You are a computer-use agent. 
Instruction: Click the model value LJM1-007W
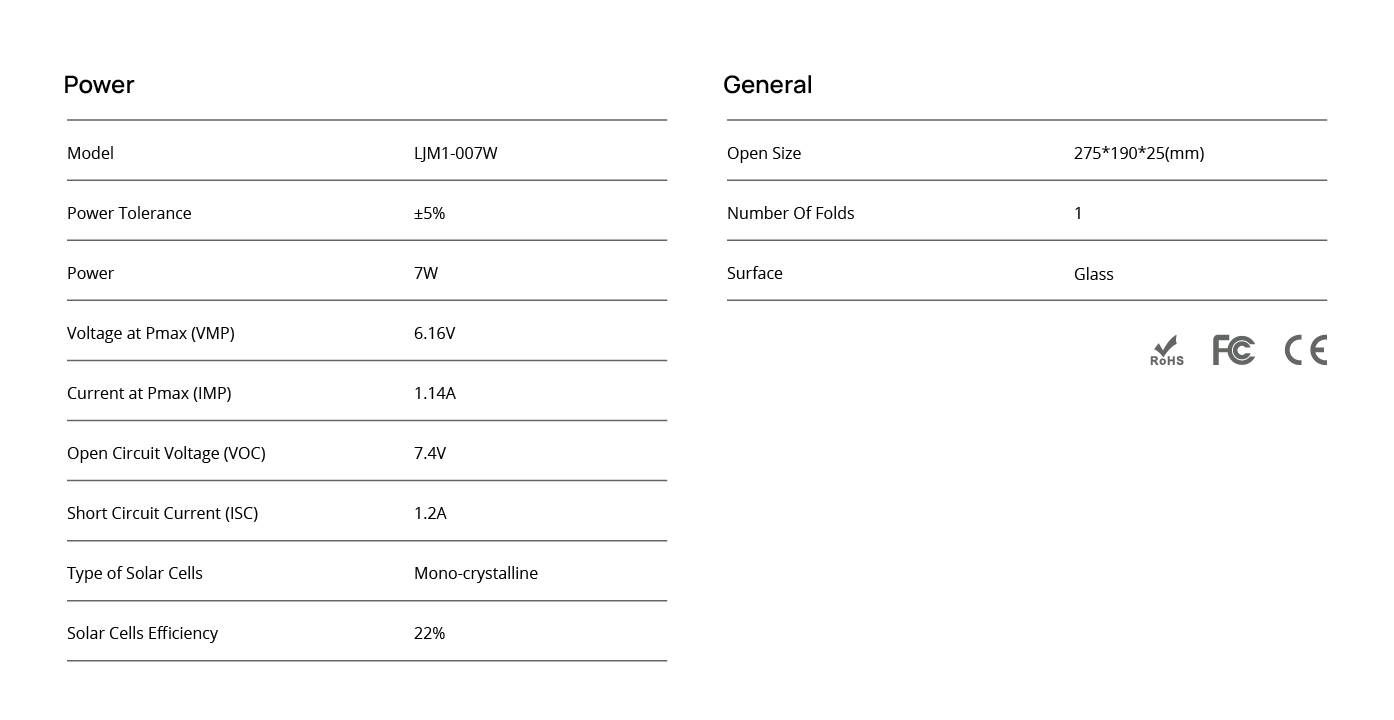pyautogui.click(x=456, y=153)
